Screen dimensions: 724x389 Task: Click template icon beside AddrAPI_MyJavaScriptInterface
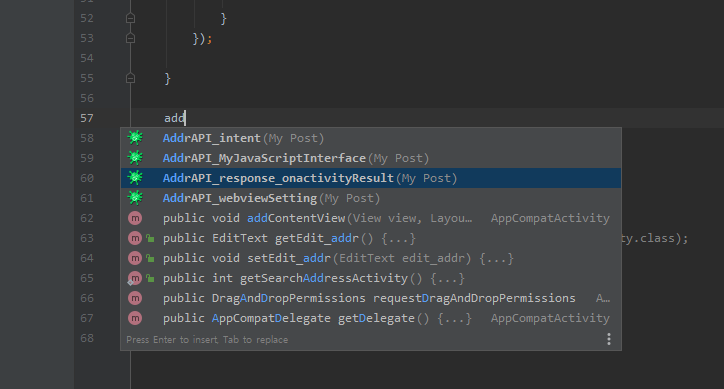(x=135, y=158)
